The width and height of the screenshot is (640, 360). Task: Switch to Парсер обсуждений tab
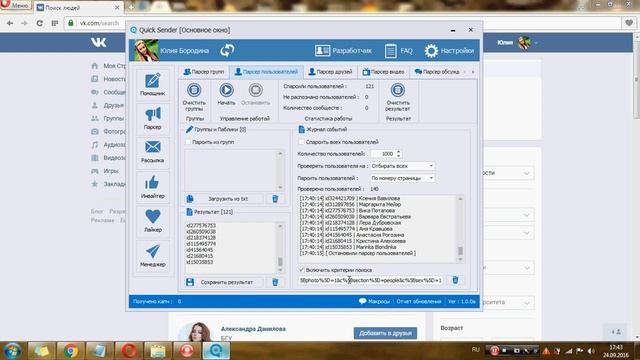coord(437,72)
